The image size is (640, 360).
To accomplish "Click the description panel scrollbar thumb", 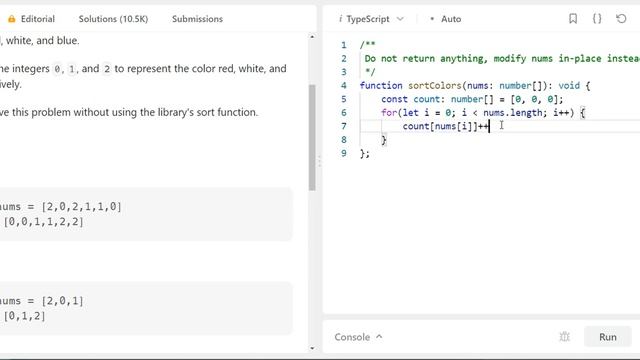I will pyautogui.click(x=312, y=138).
